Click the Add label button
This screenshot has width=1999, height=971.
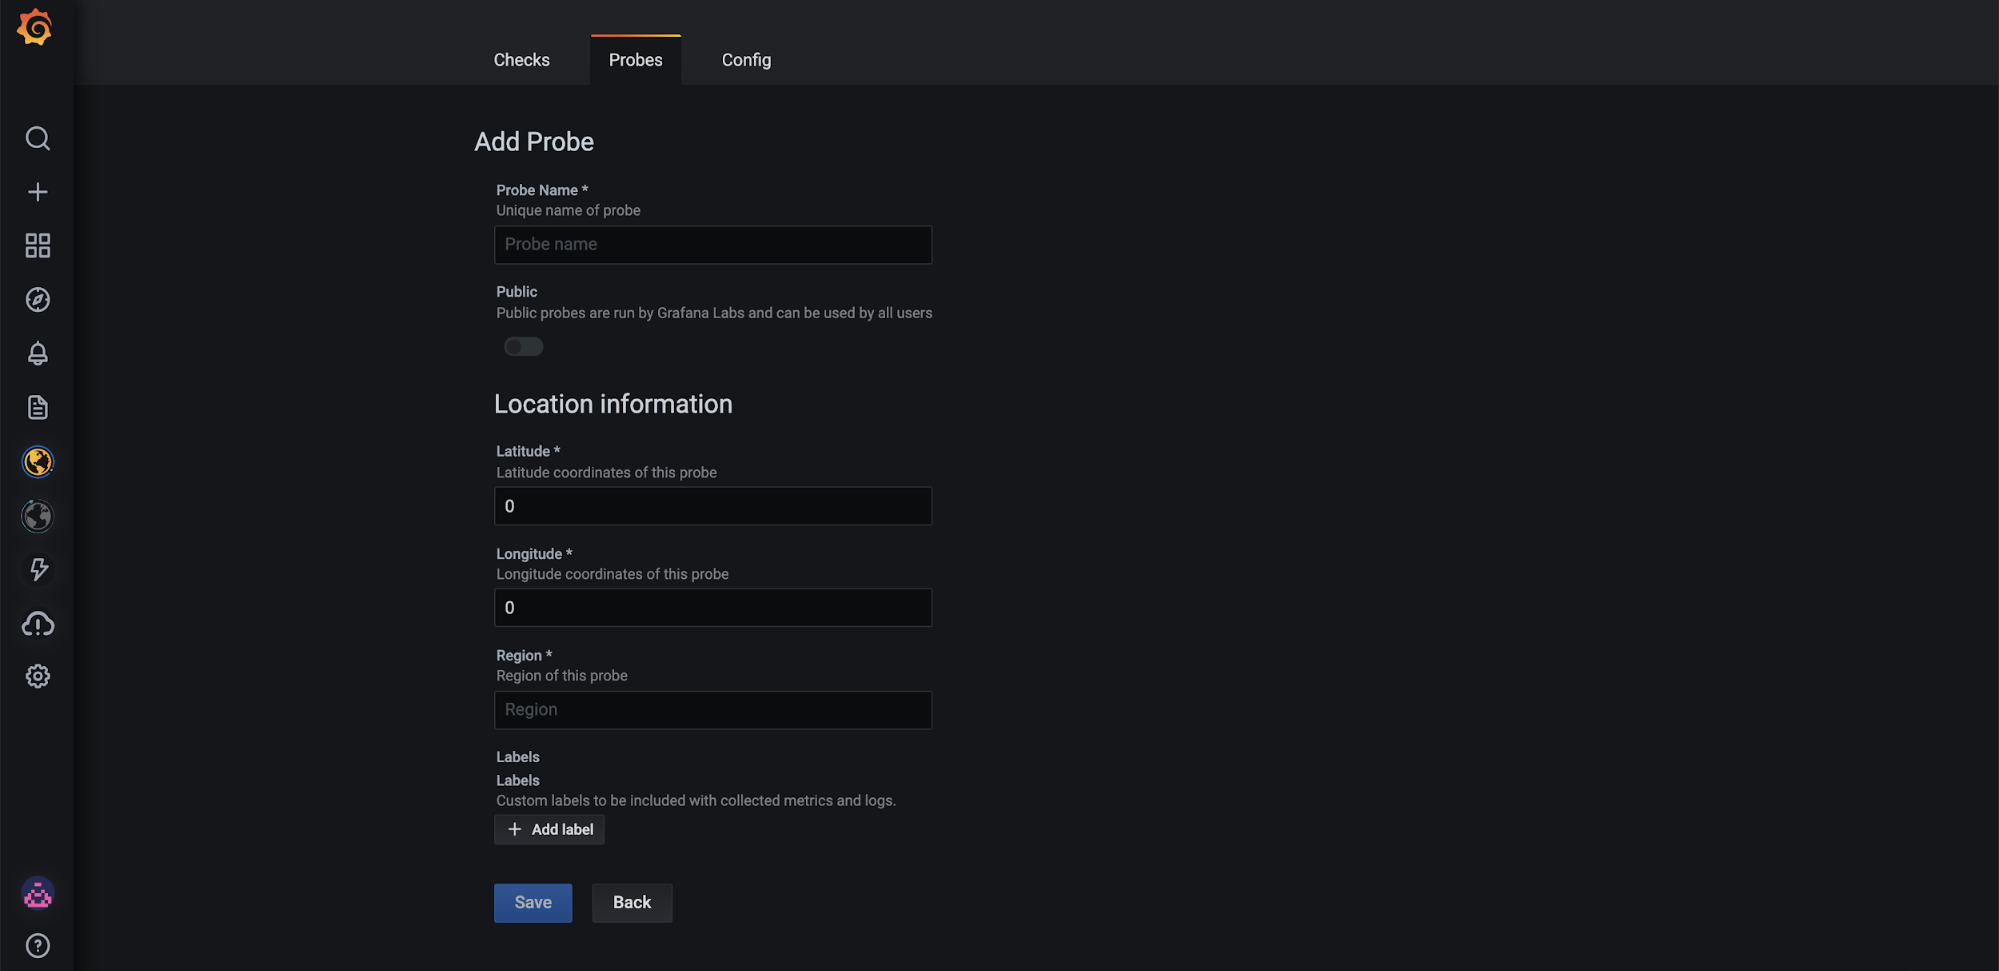point(549,830)
